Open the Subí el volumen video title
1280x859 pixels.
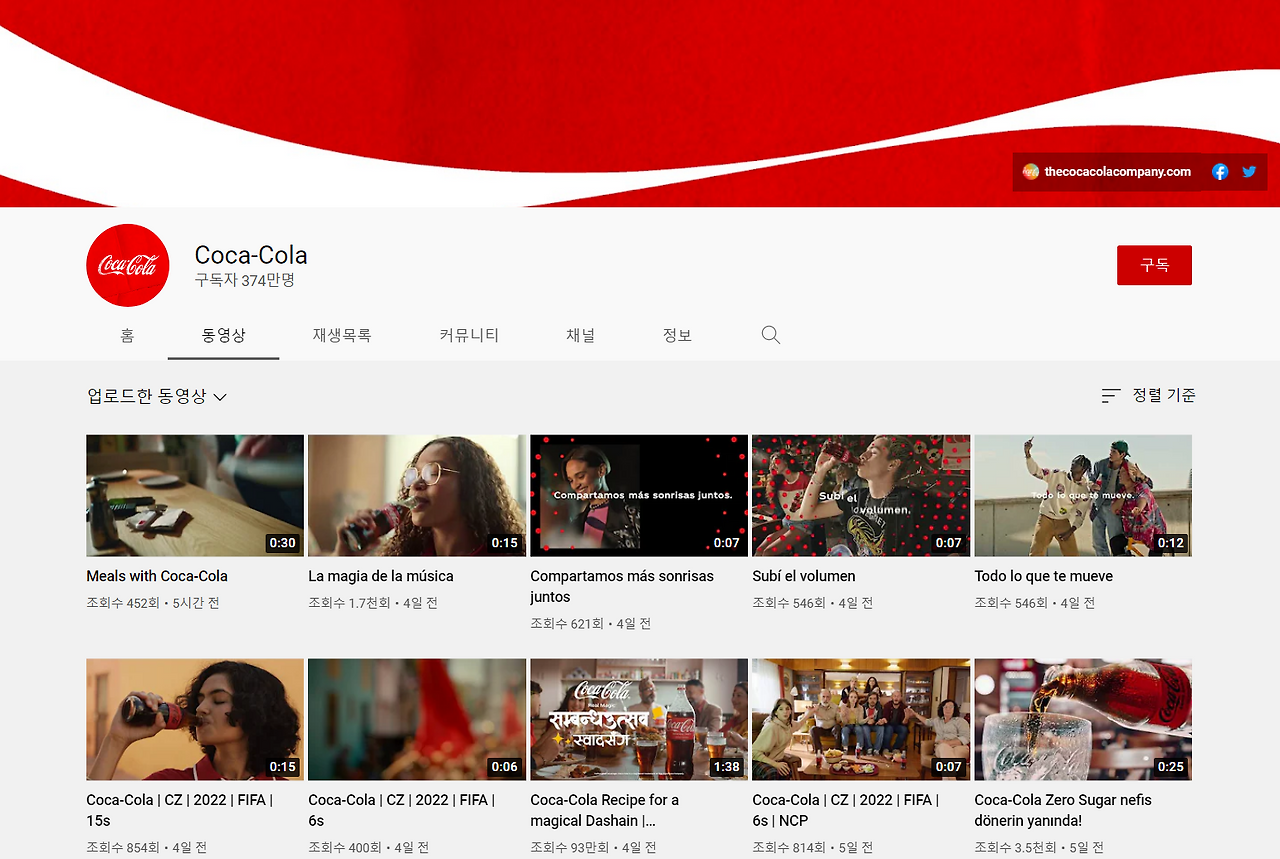tap(804, 576)
